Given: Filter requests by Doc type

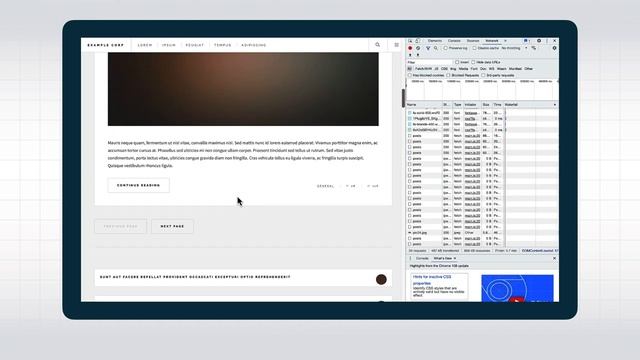Looking at the screenshot, I should tap(483, 69).
